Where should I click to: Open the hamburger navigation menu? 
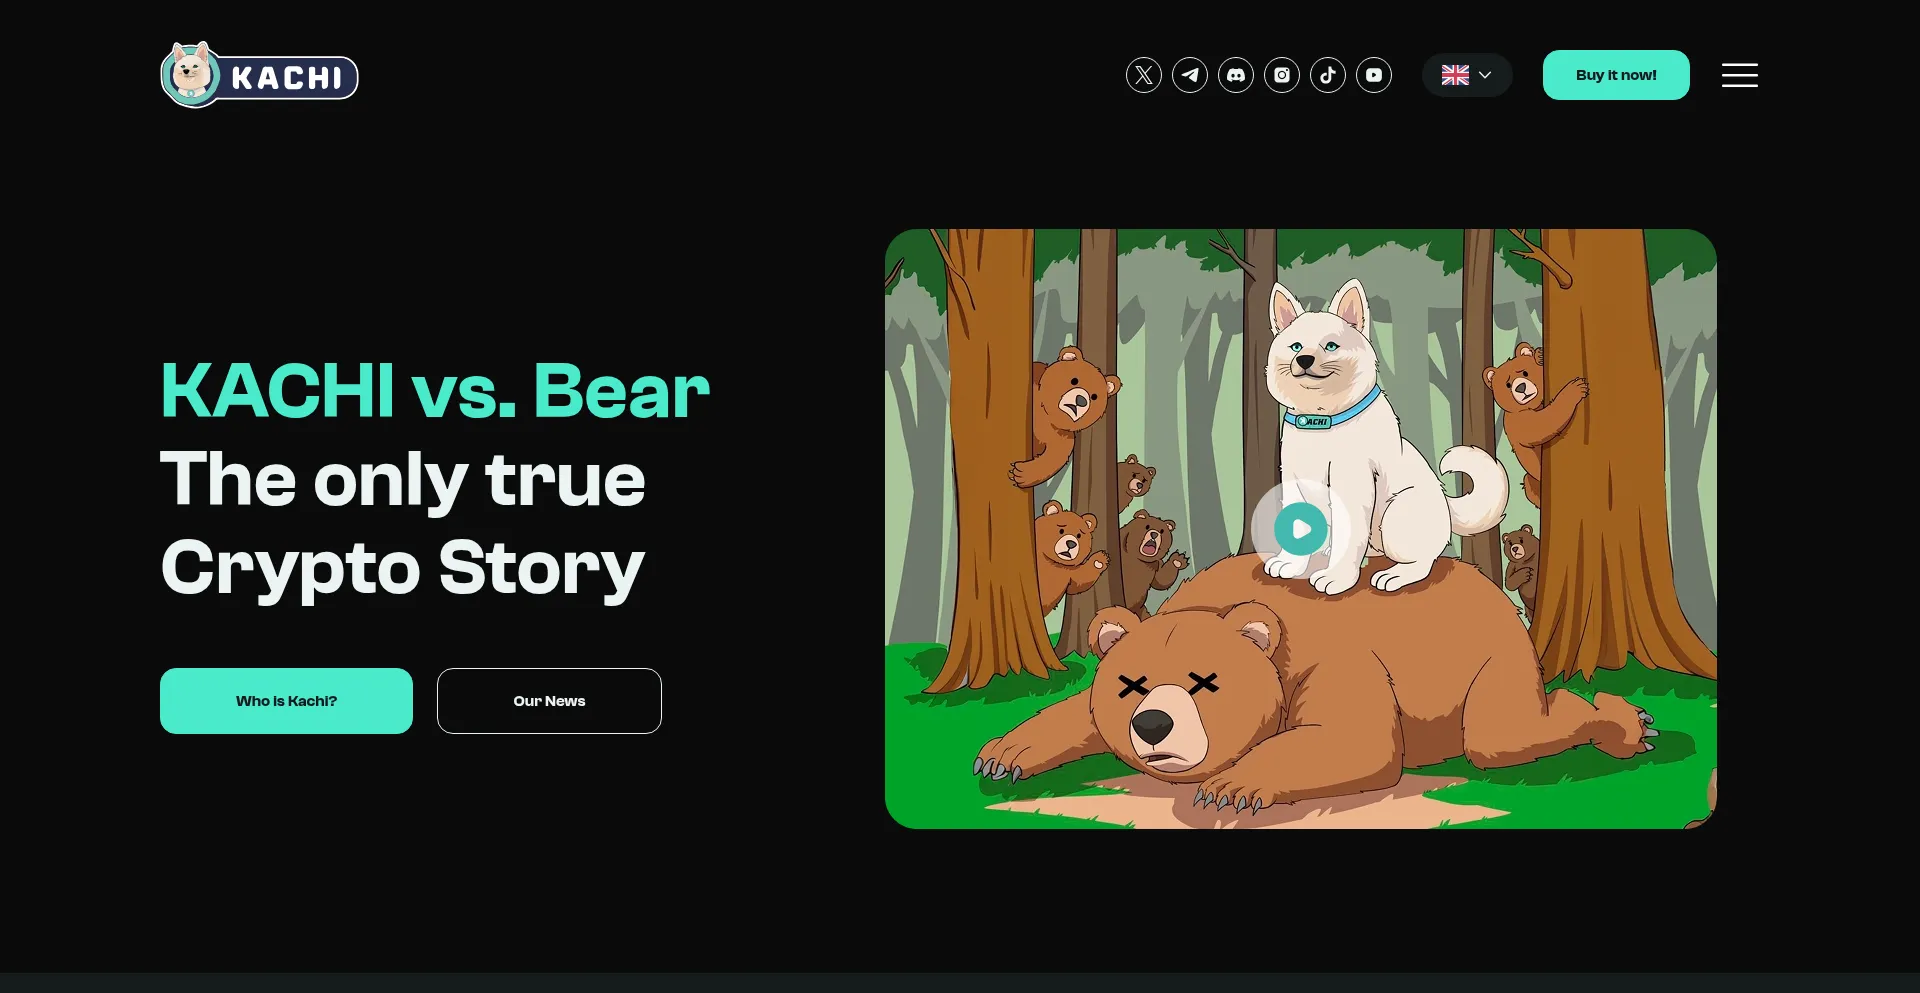(x=1740, y=75)
